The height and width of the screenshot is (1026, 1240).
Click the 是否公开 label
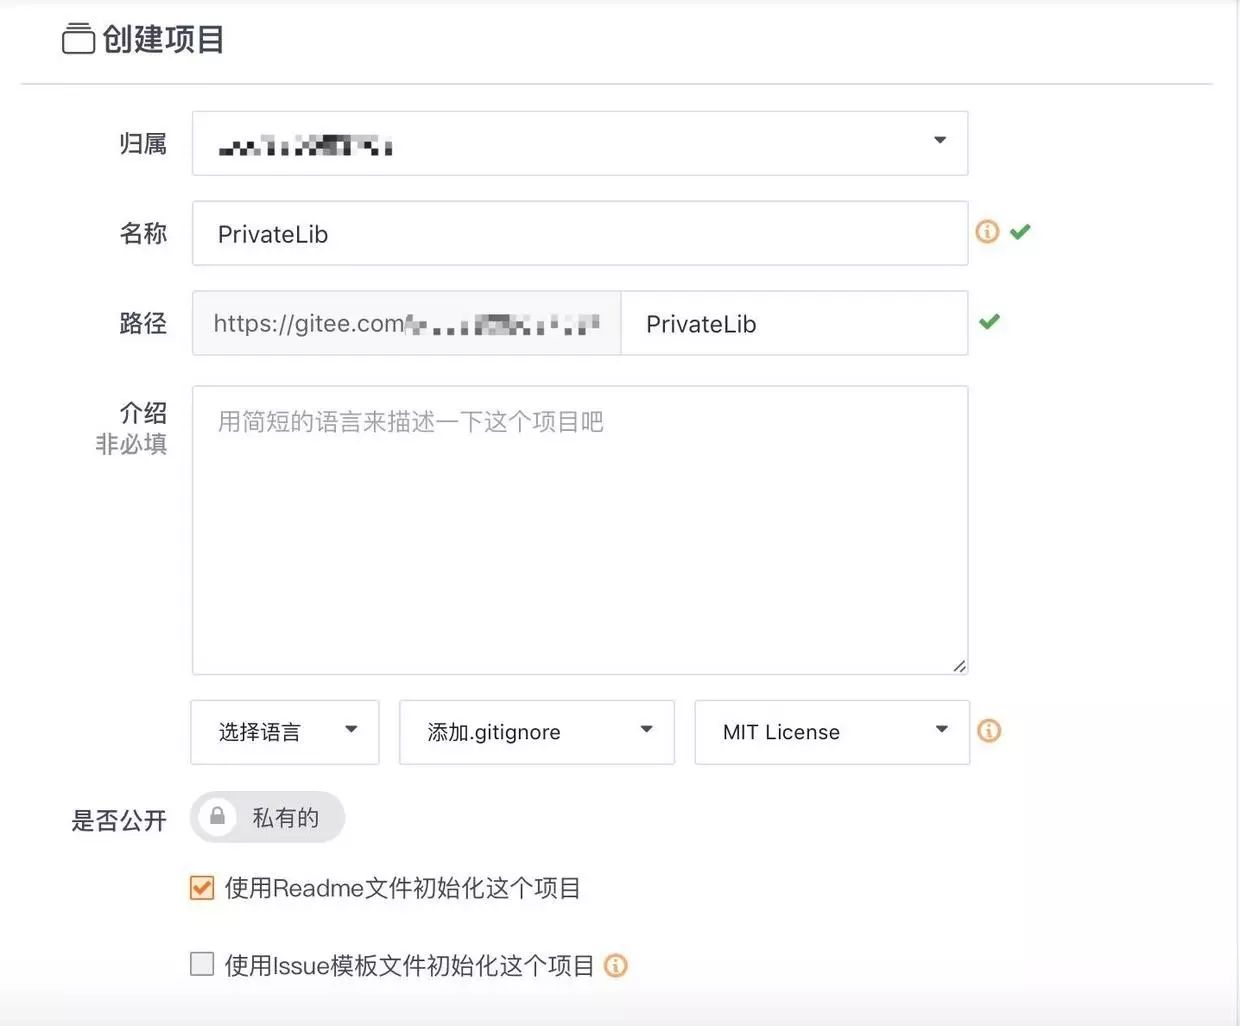click(x=119, y=820)
